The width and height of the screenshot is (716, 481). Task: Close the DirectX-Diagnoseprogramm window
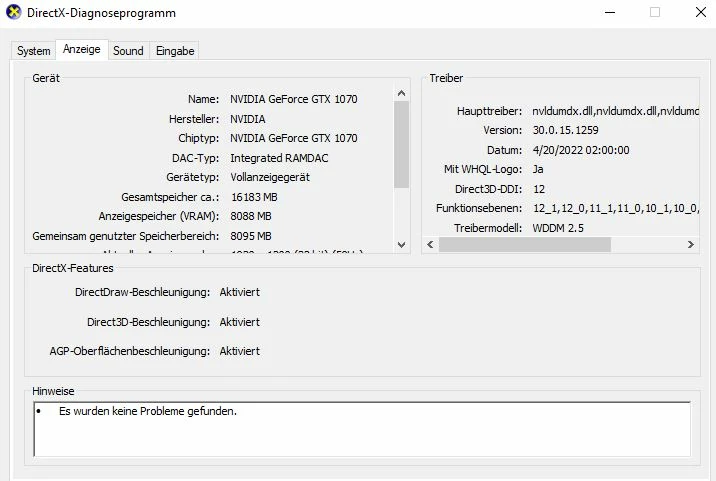(x=700, y=12)
